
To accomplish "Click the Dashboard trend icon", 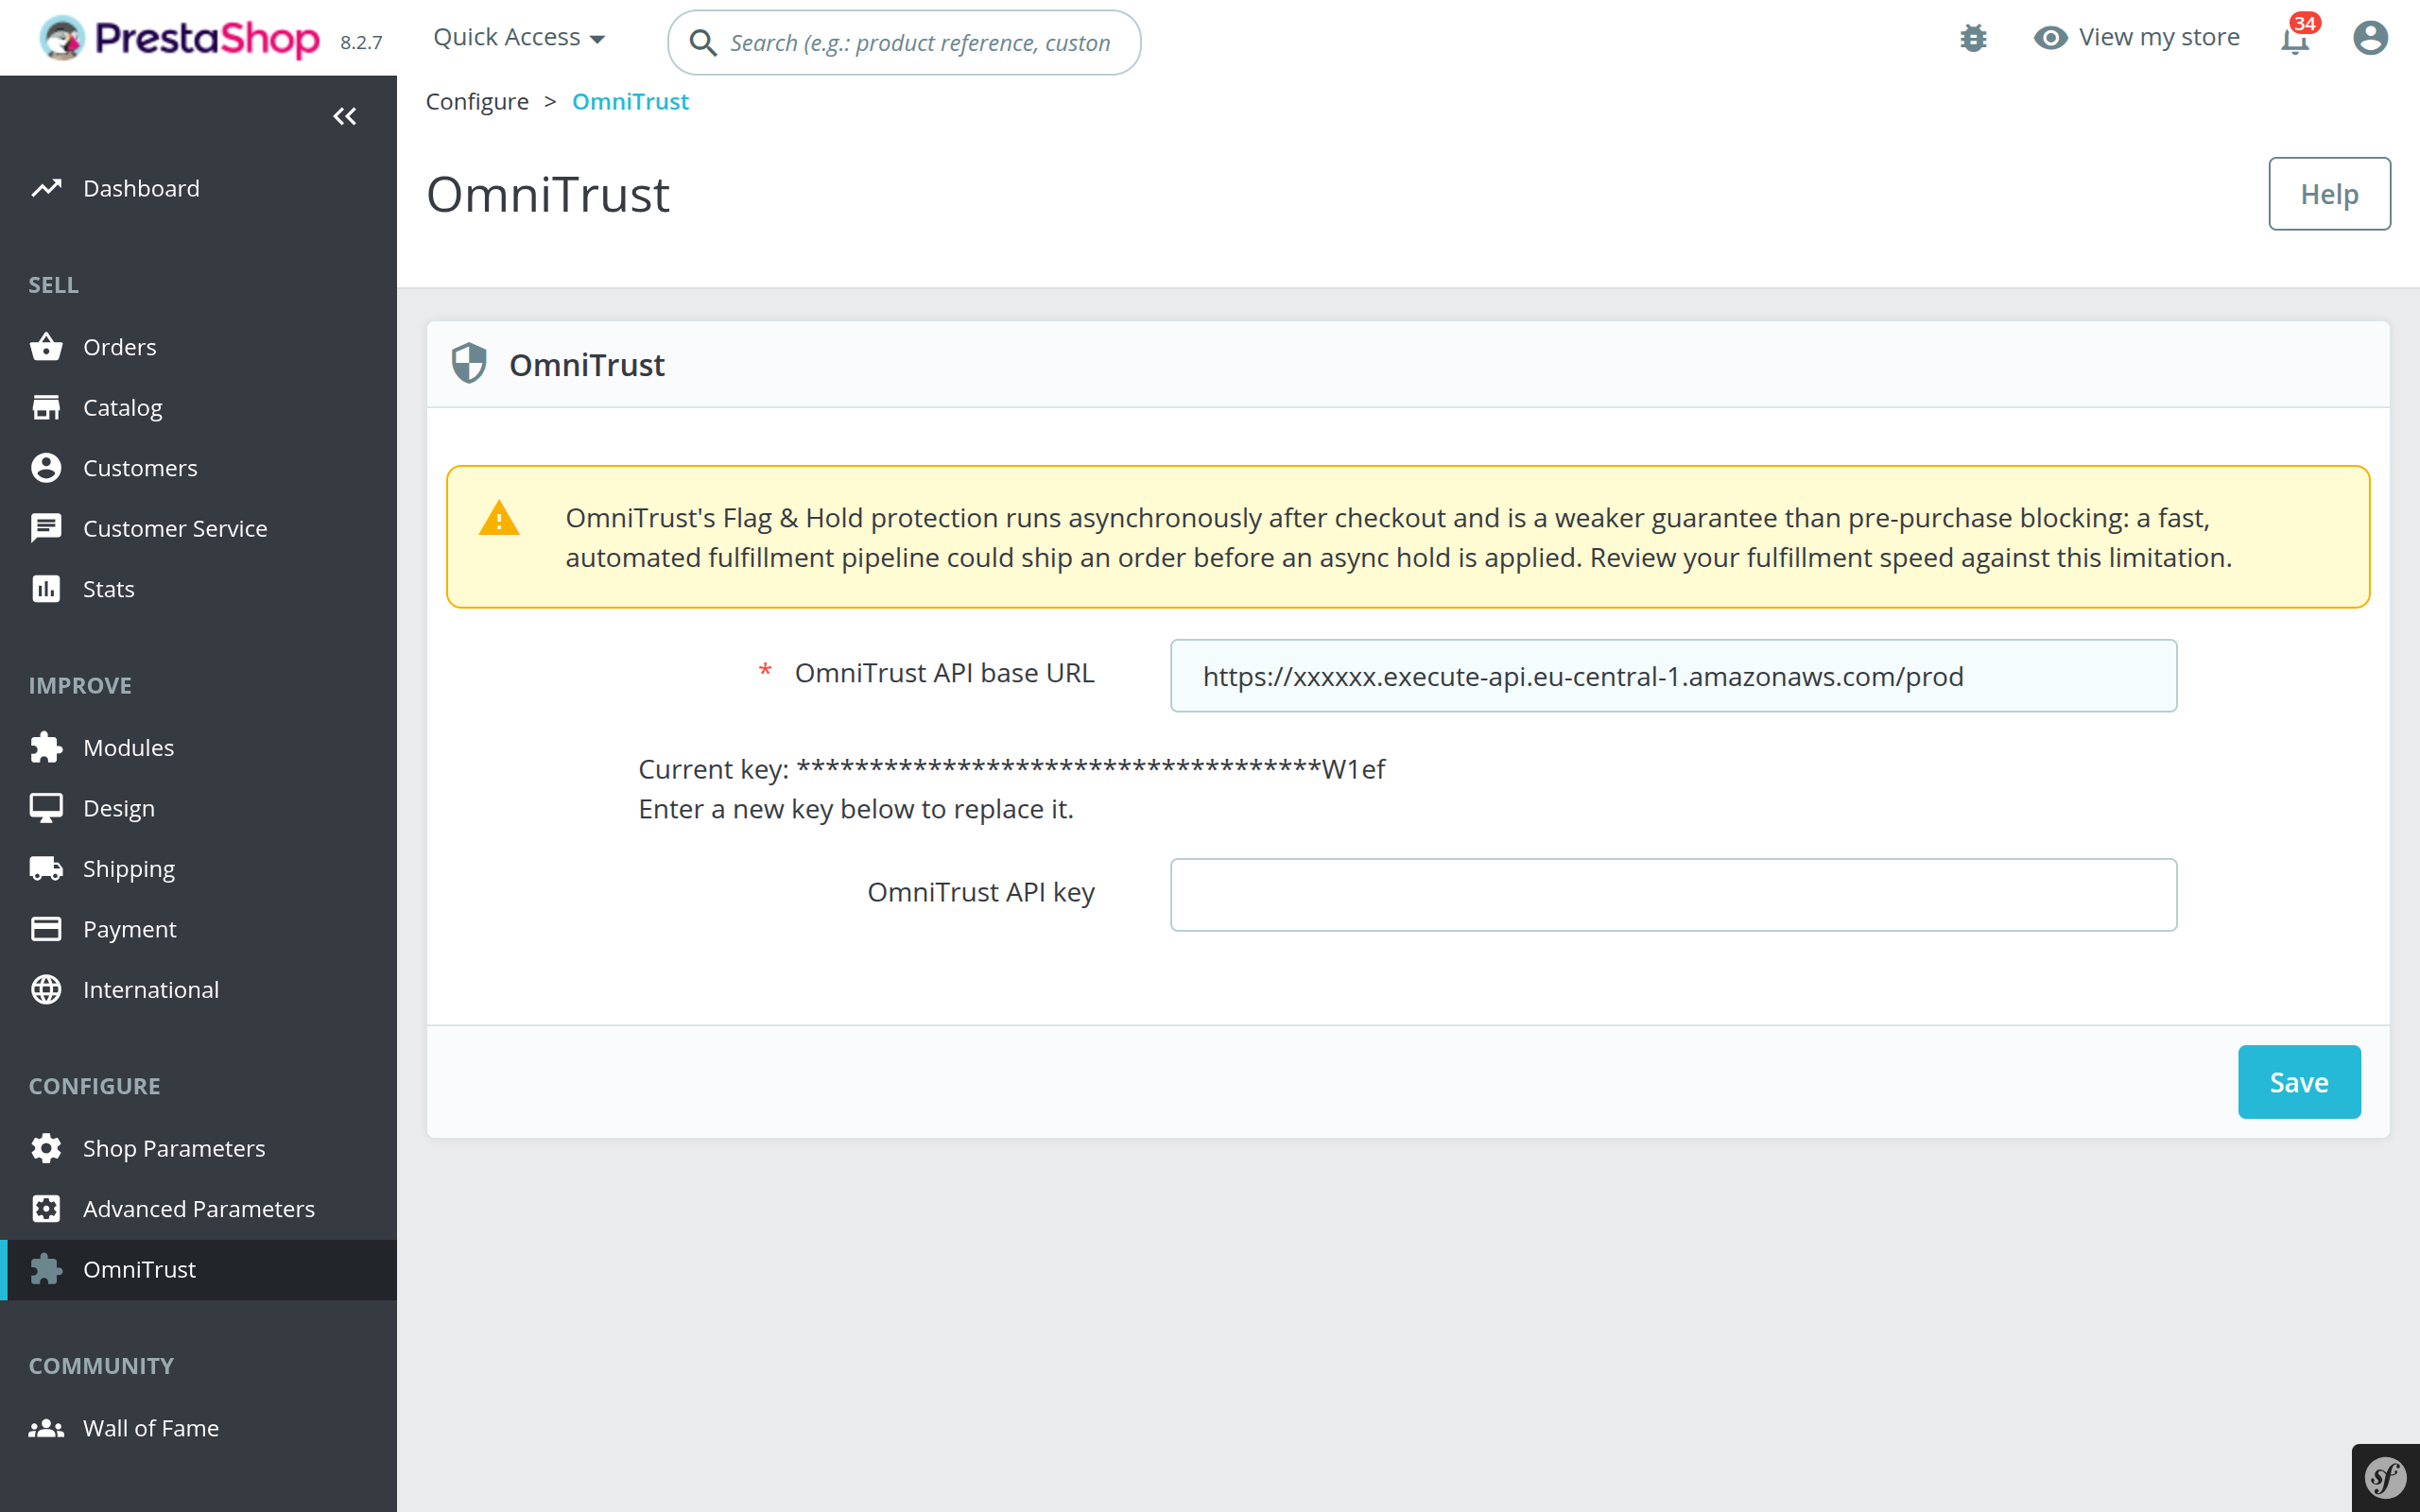I will [46, 188].
